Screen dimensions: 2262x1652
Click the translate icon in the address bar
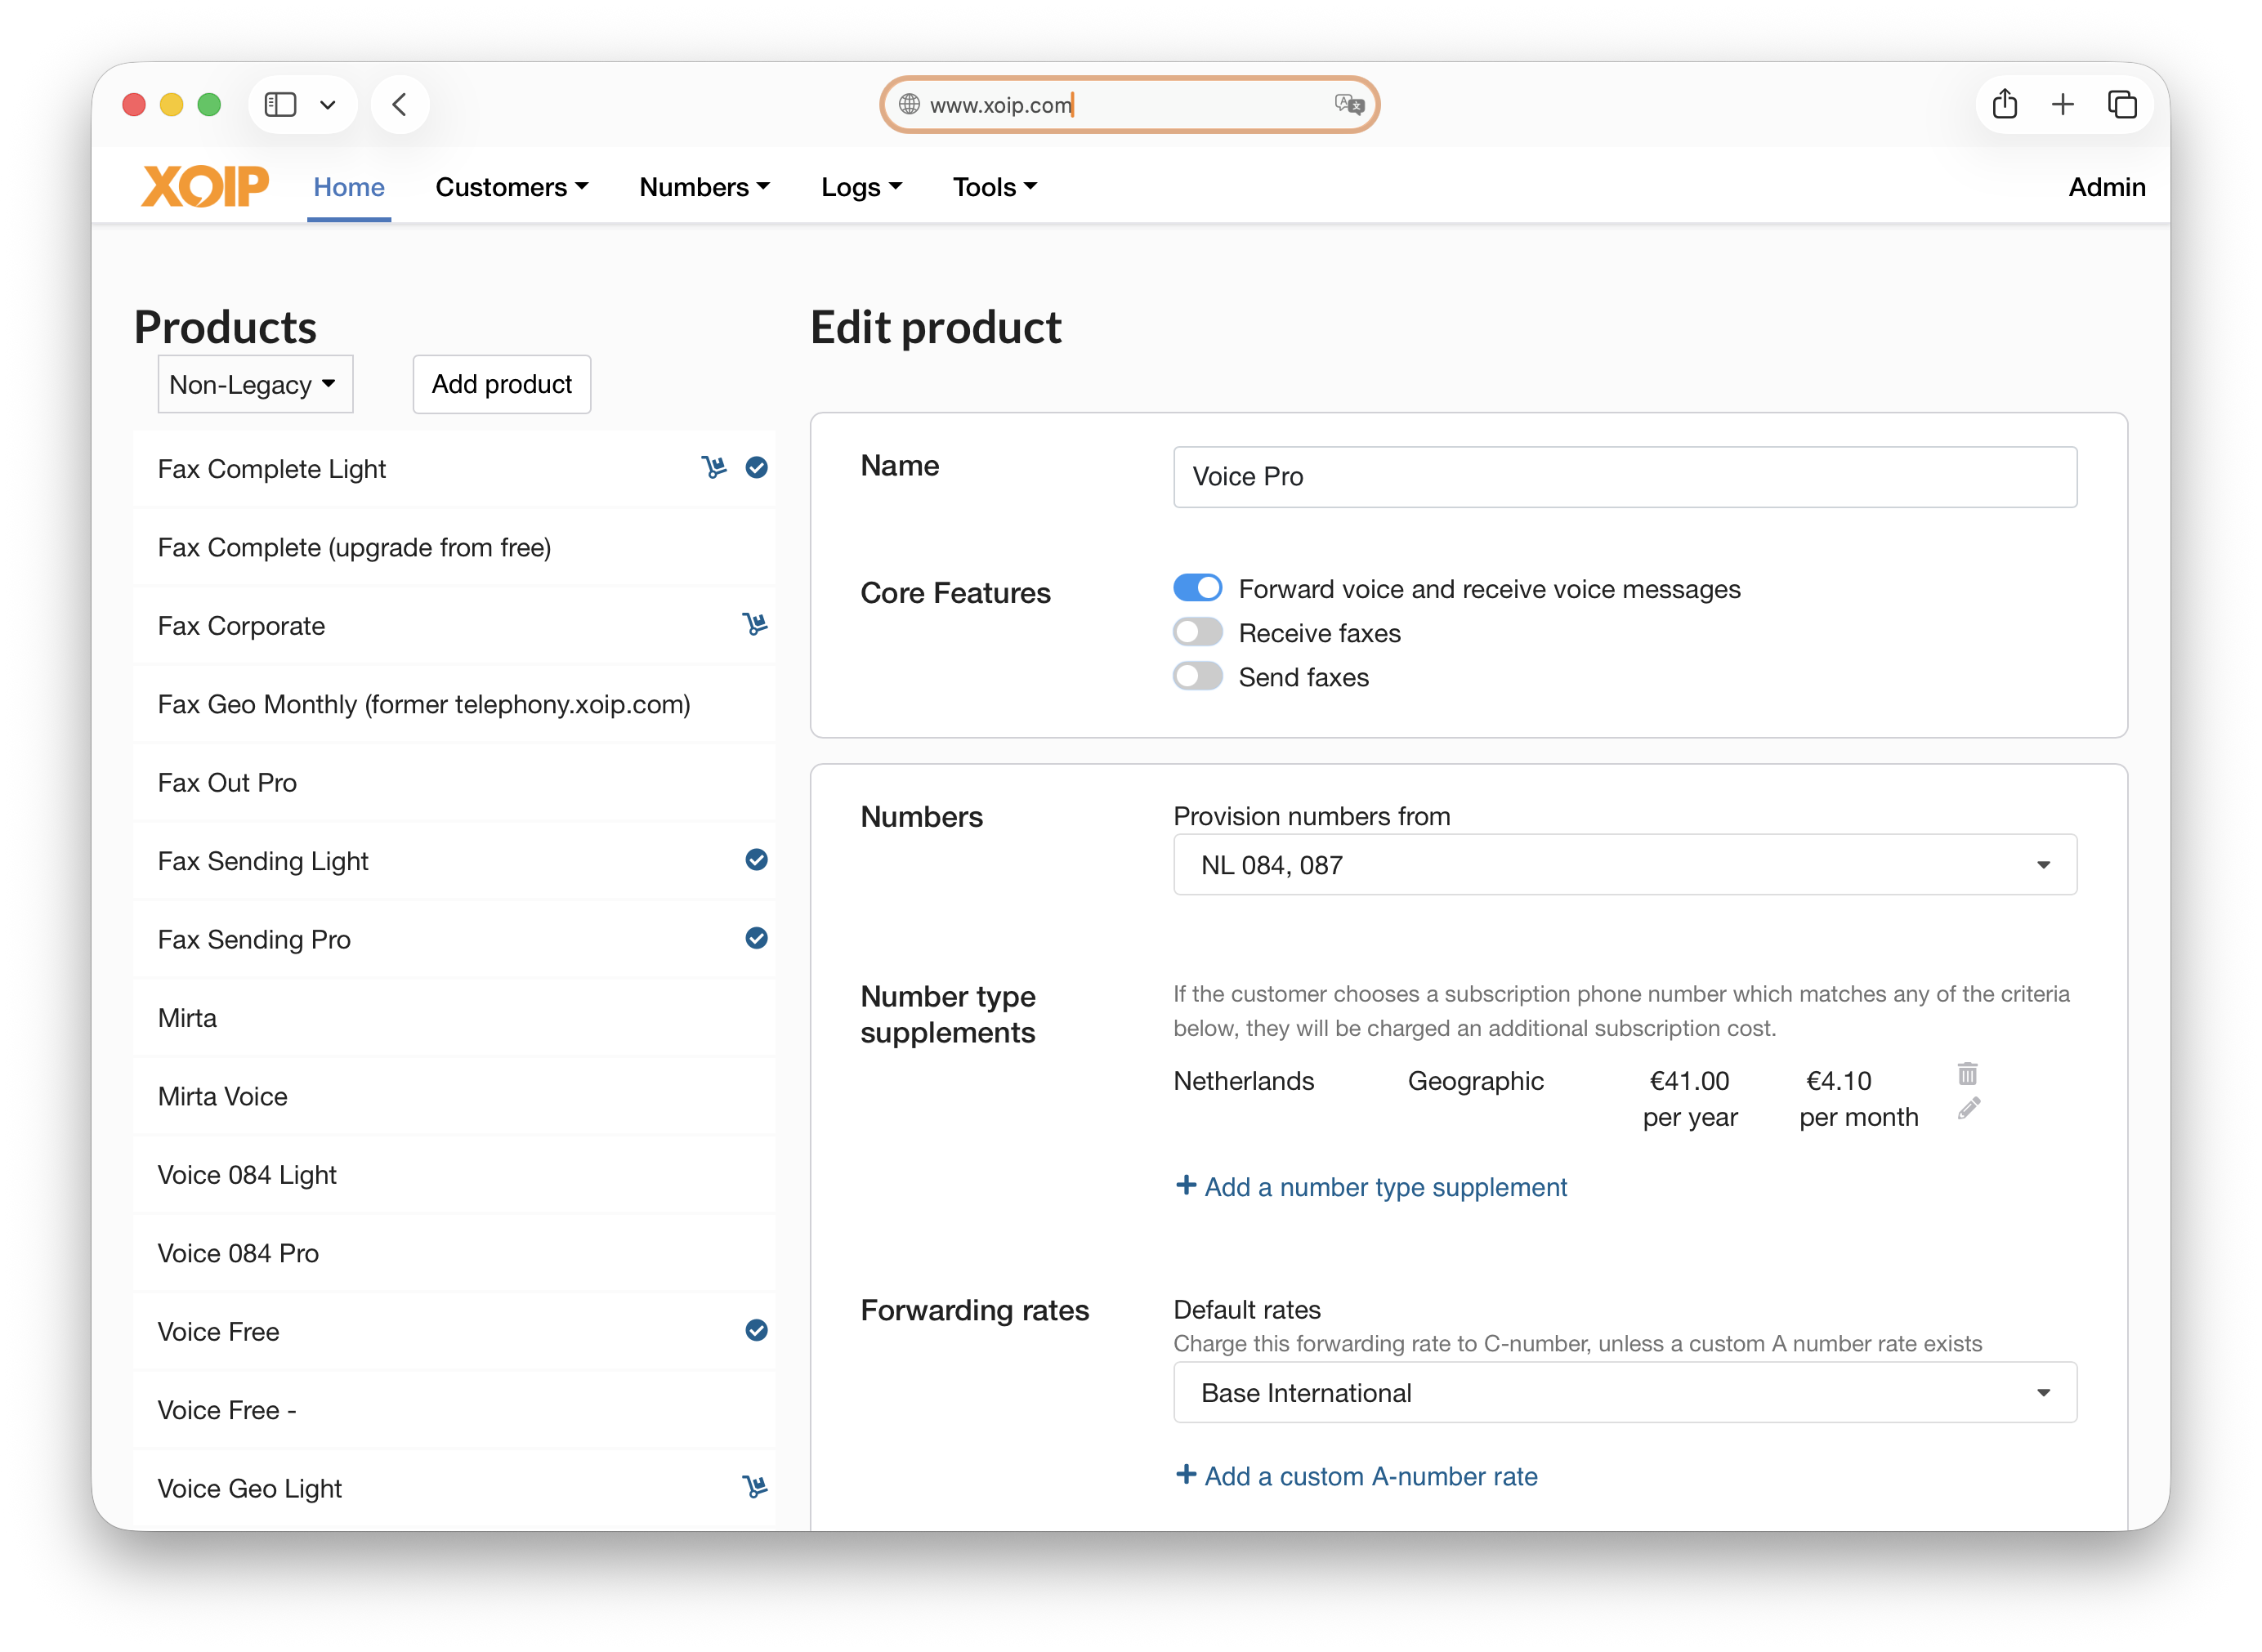(x=1349, y=104)
